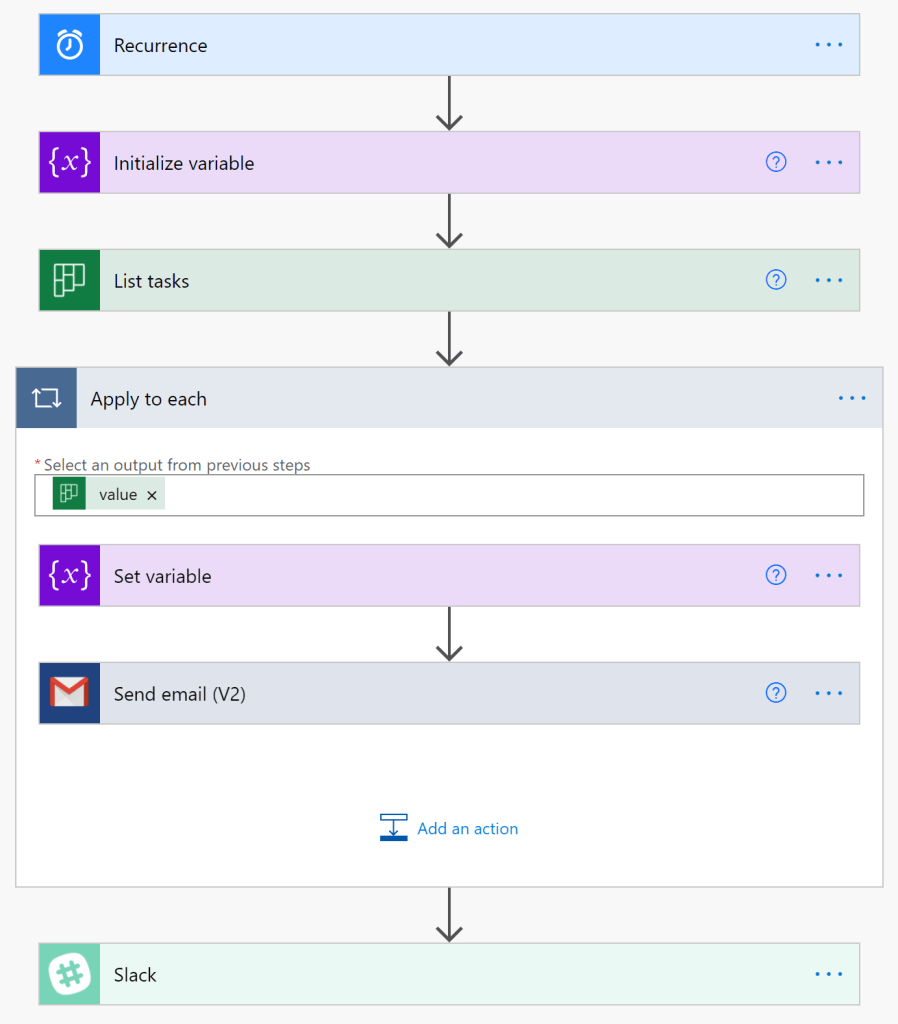The height and width of the screenshot is (1024, 898).
Task: Click the Set variable purple icon
Action: tap(69, 576)
